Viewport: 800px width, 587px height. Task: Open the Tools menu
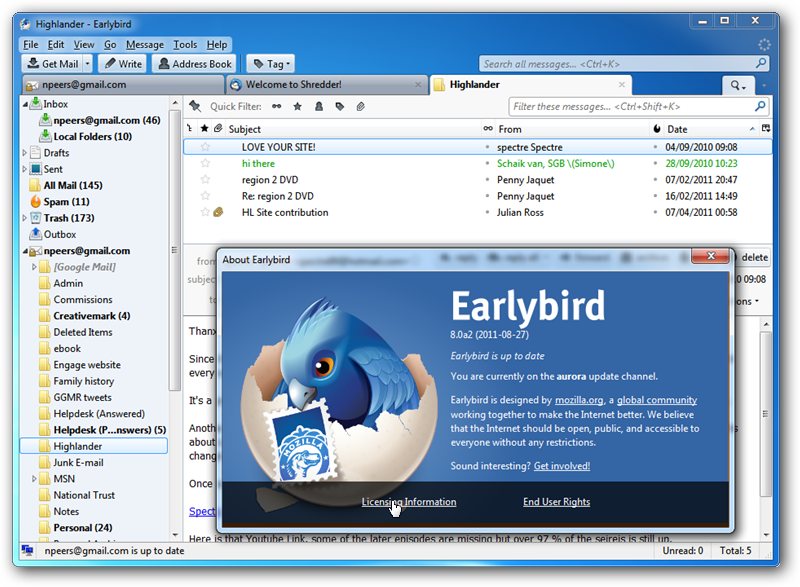pos(185,44)
